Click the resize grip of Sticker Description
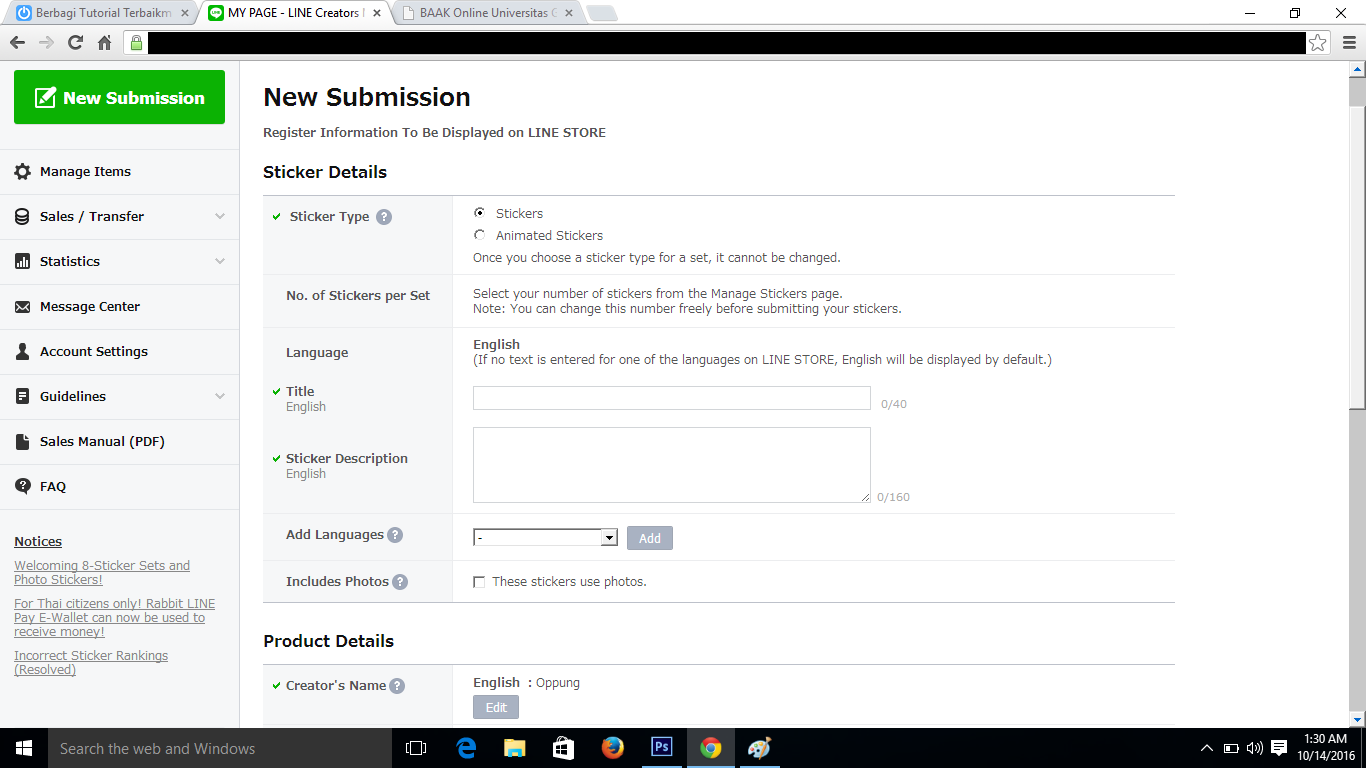 click(865, 497)
